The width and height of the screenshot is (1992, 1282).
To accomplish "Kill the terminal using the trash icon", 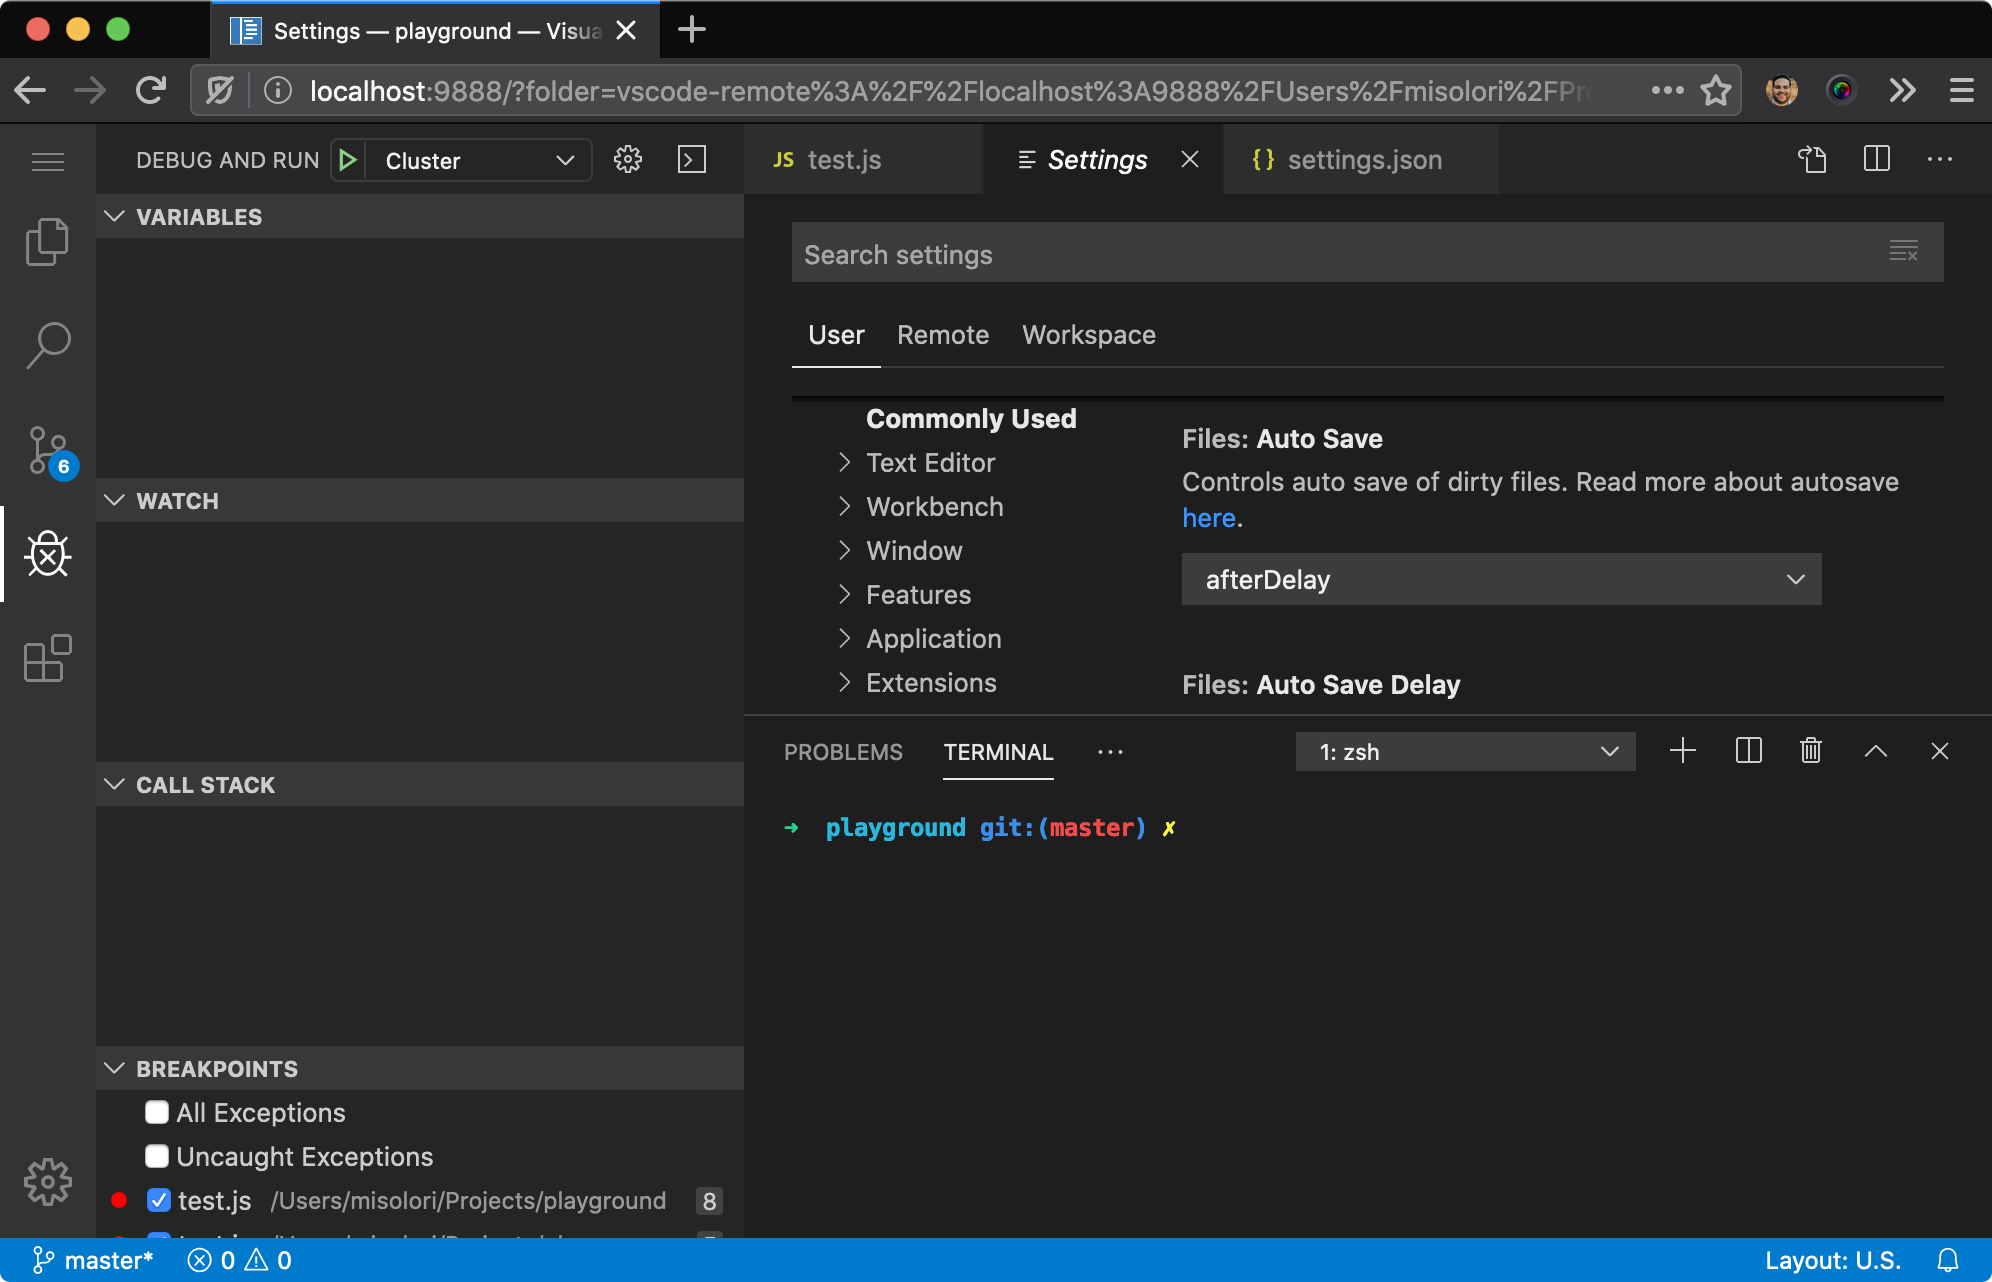I will (x=1810, y=751).
